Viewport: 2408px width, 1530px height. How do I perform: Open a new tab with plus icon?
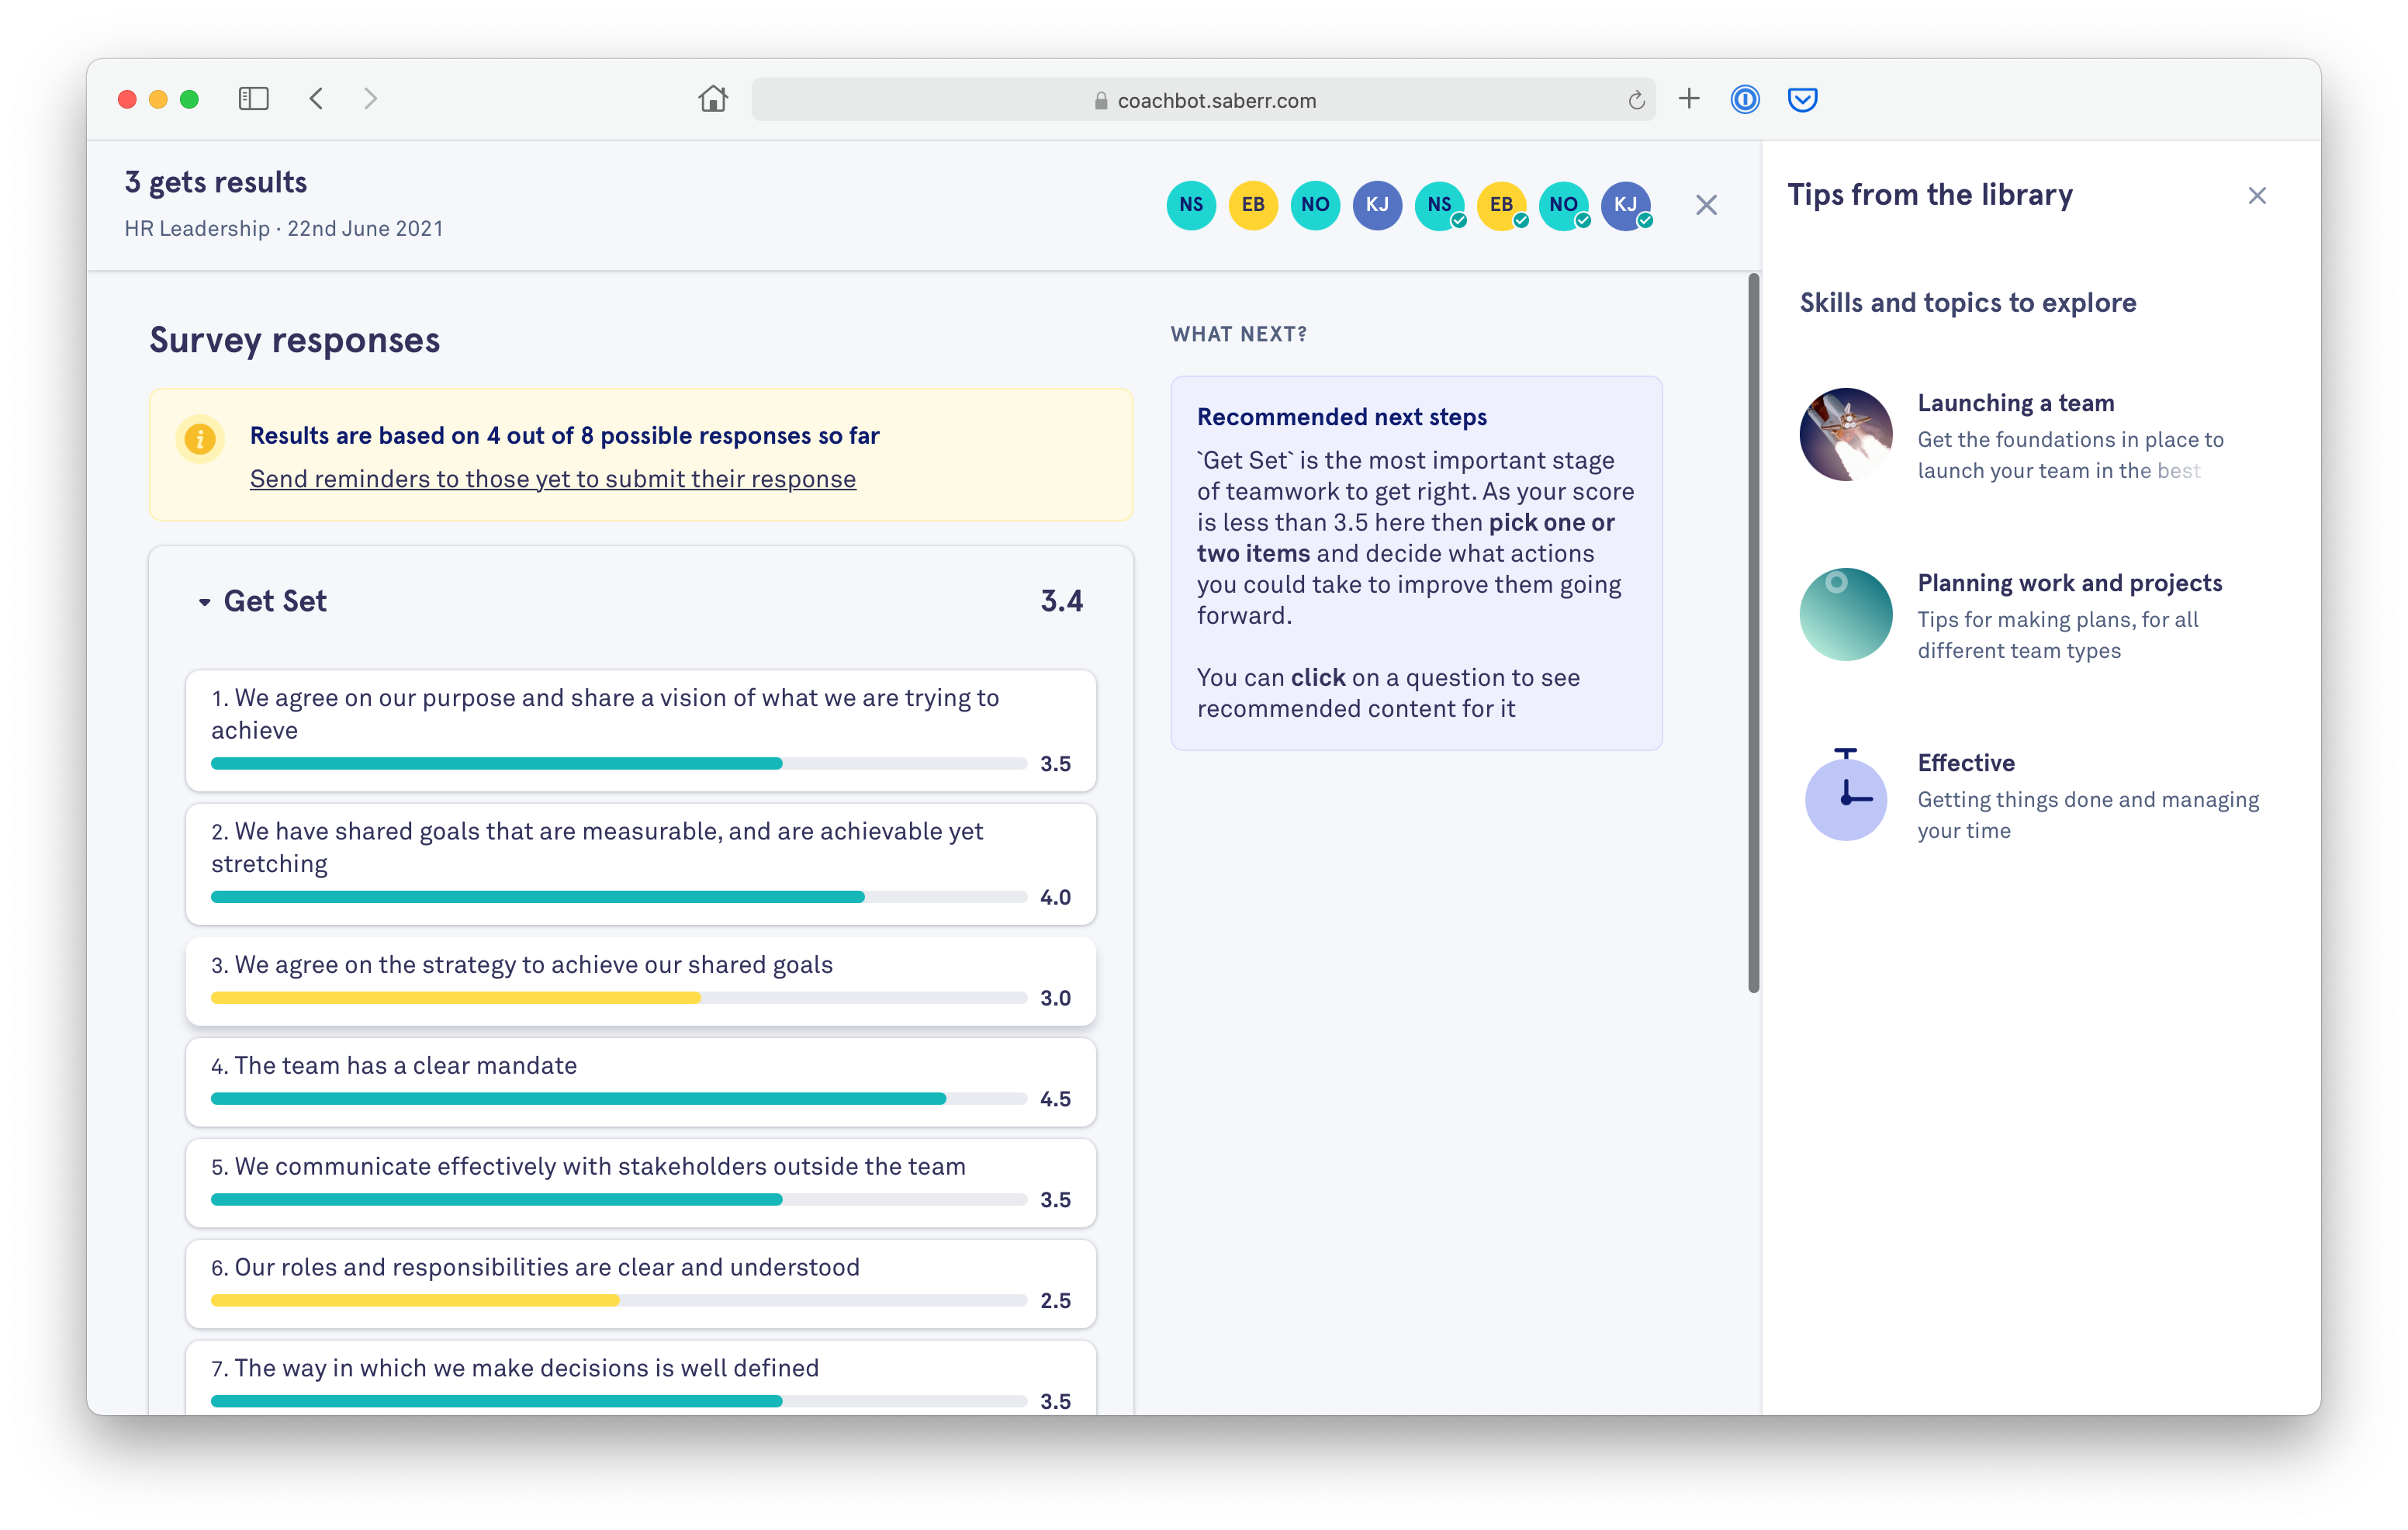pos(1689,99)
